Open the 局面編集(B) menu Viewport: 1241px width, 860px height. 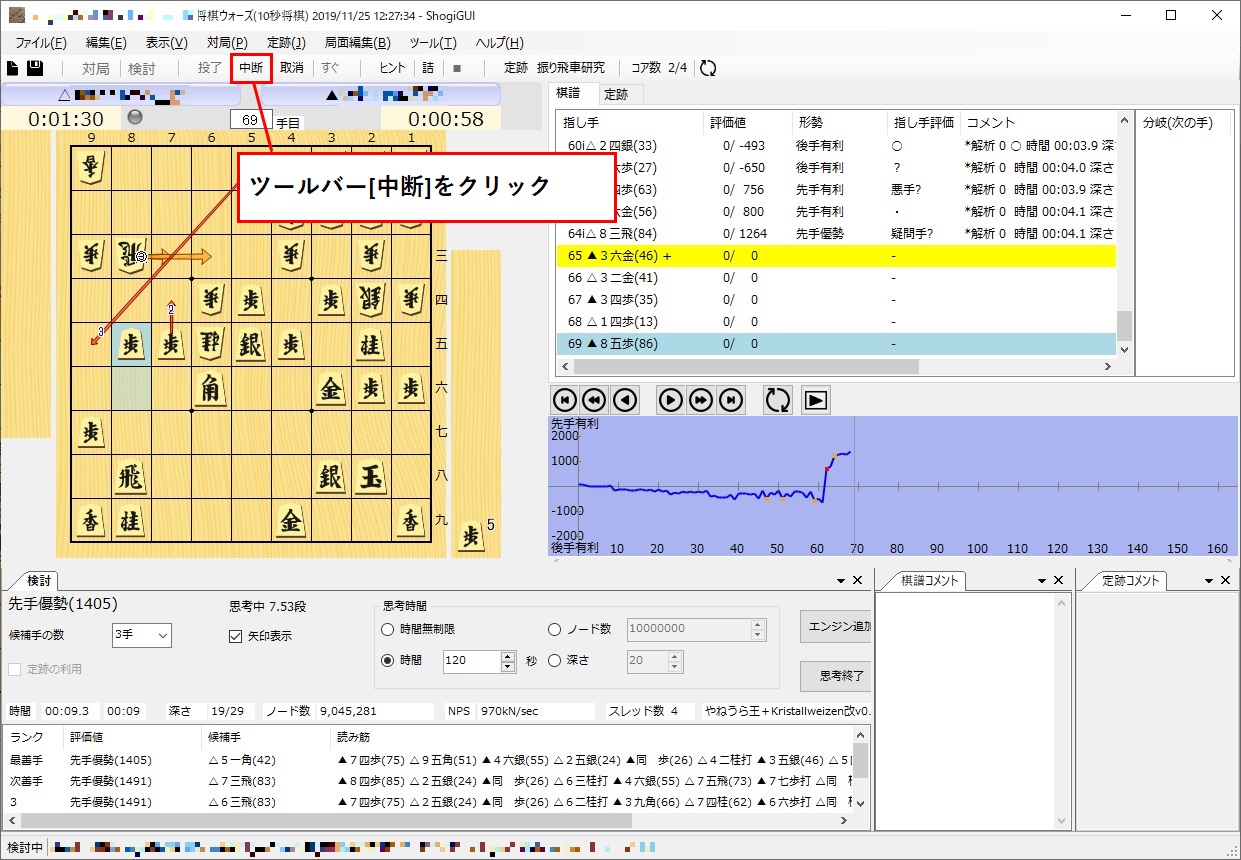[357, 43]
